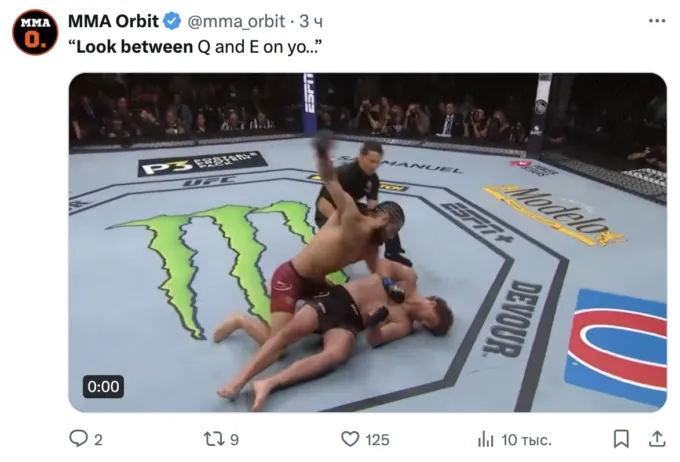Open the '3 ч' post timestamp
Viewport: 680px width, 462px height.
pos(311,21)
